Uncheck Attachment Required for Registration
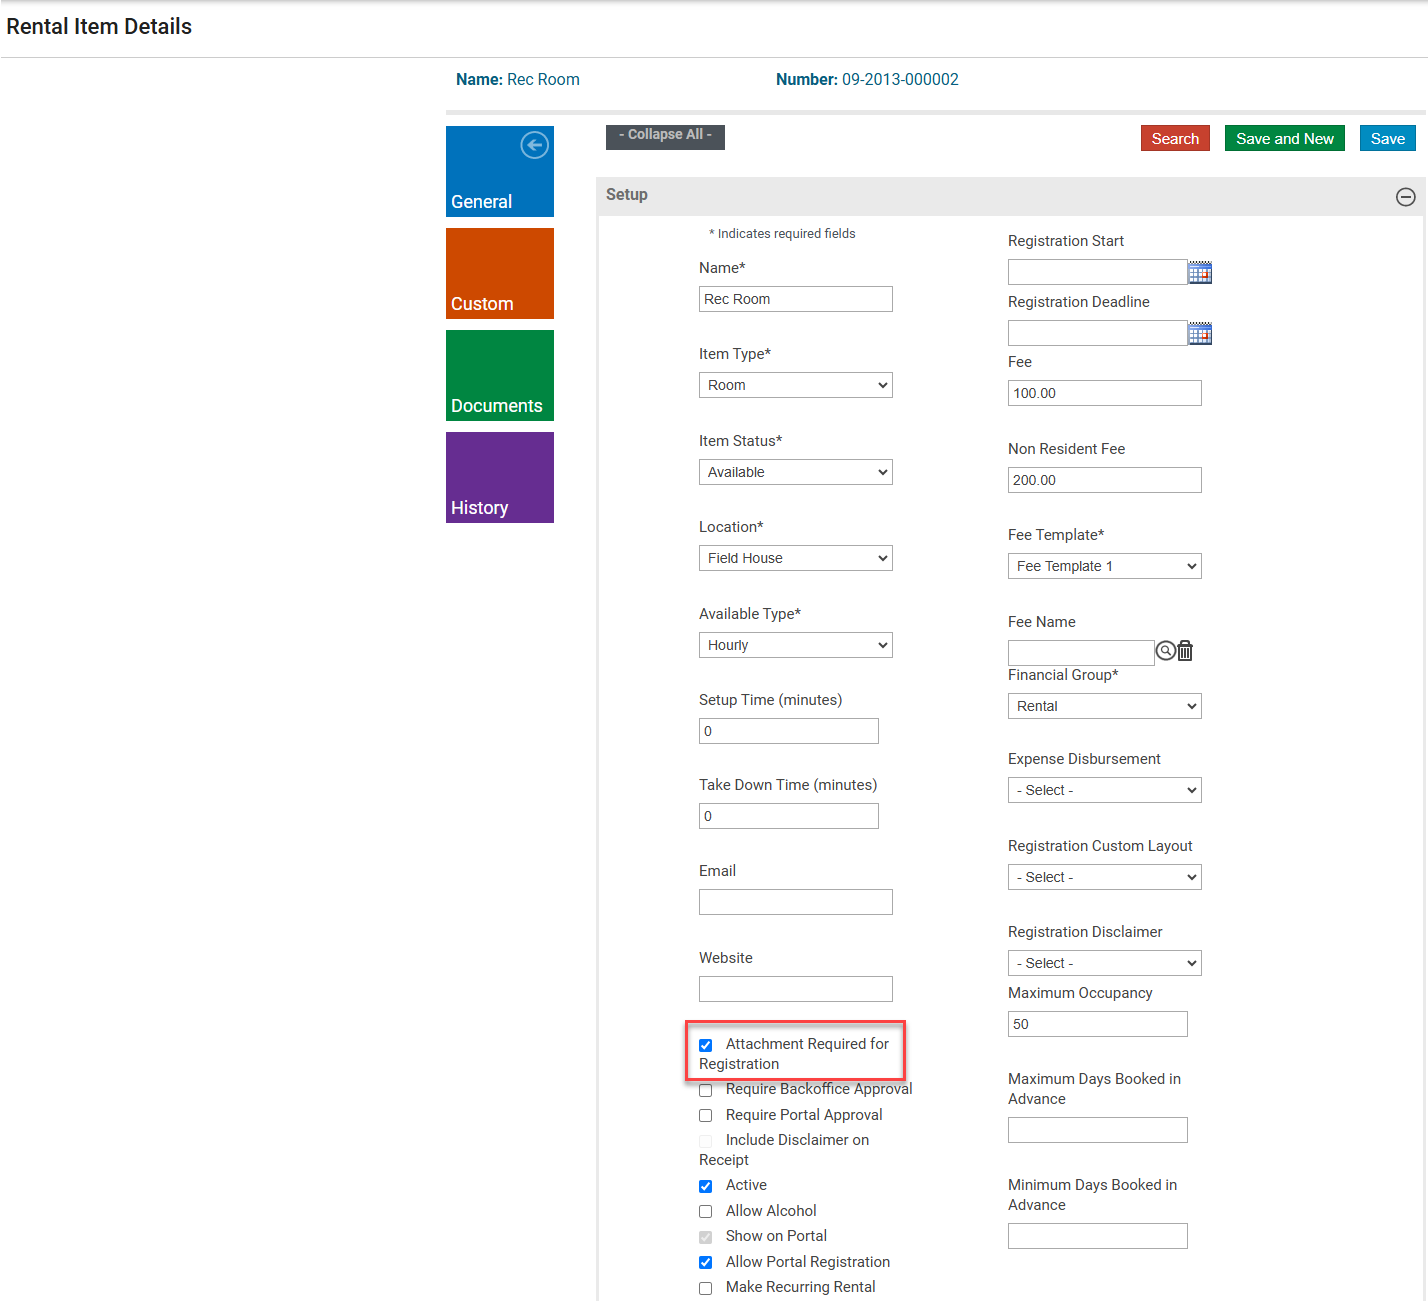Image resolution: width=1428 pixels, height=1301 pixels. point(706,1045)
